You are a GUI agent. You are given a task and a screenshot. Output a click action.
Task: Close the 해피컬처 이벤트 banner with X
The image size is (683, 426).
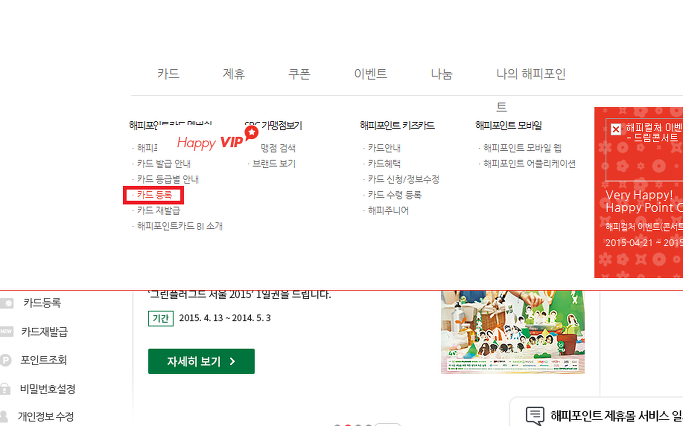(x=615, y=130)
